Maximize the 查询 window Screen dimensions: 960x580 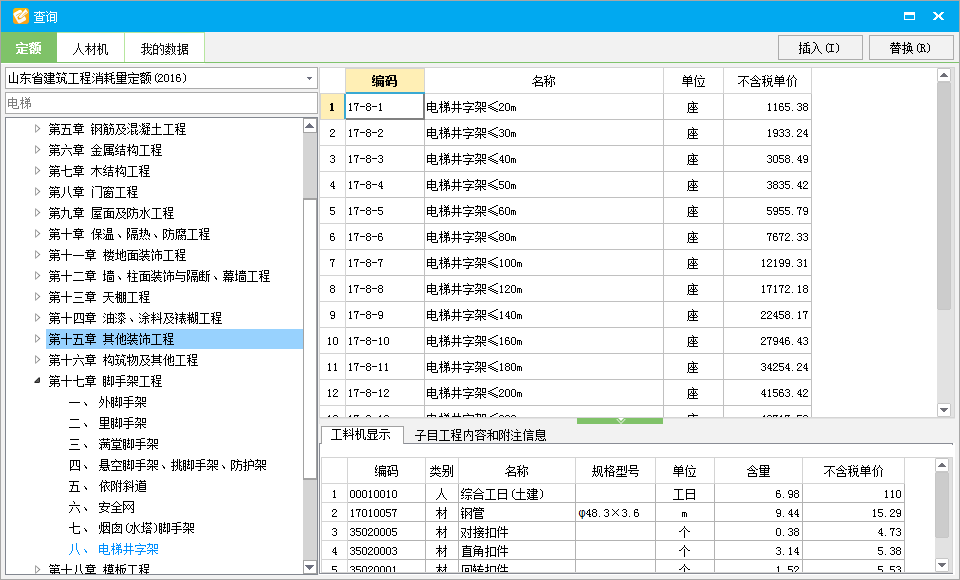coord(910,17)
